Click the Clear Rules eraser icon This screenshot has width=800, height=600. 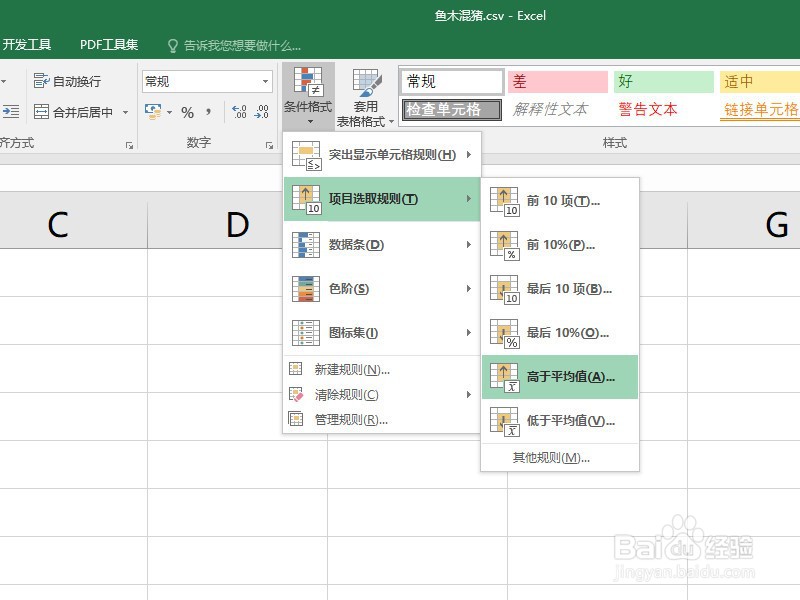click(296, 394)
